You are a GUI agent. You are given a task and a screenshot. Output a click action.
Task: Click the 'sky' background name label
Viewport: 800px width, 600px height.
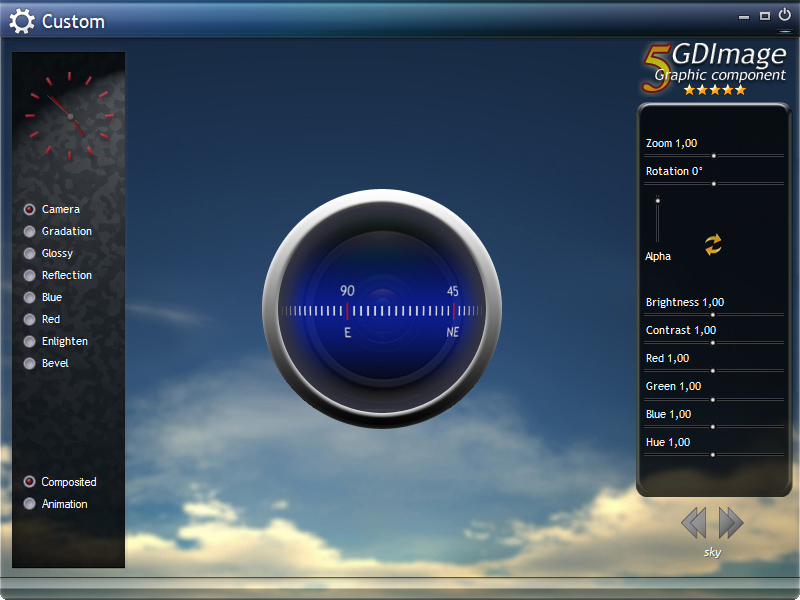pyautogui.click(x=712, y=552)
